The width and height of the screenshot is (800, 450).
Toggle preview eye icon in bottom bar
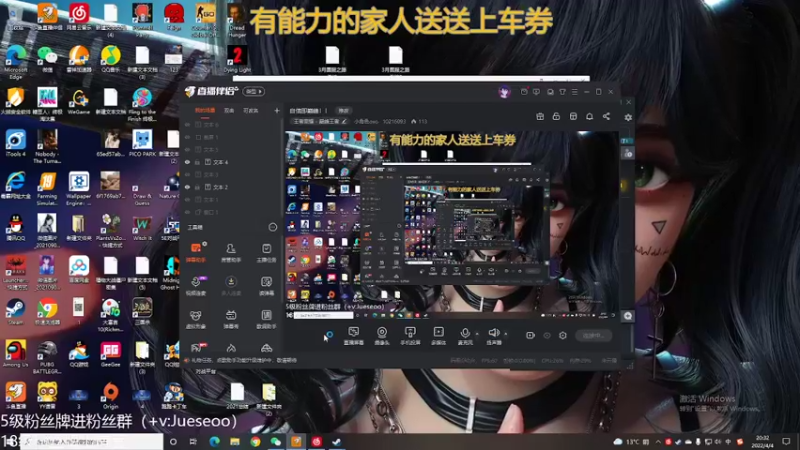[547, 335]
